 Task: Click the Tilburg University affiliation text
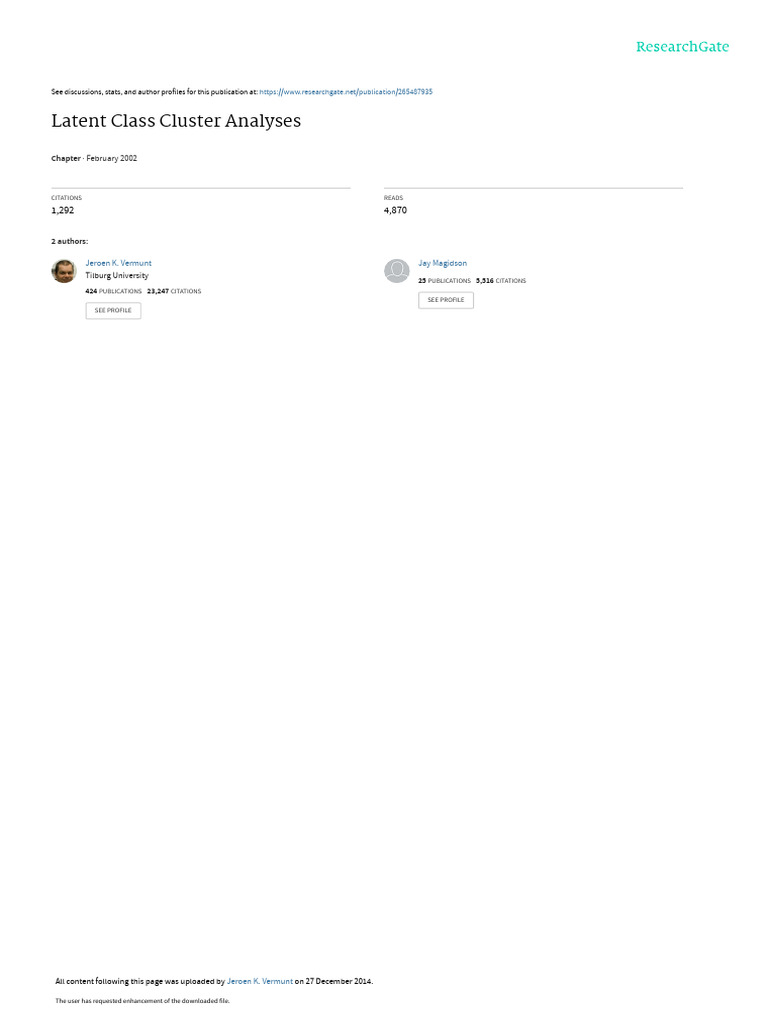point(117,276)
